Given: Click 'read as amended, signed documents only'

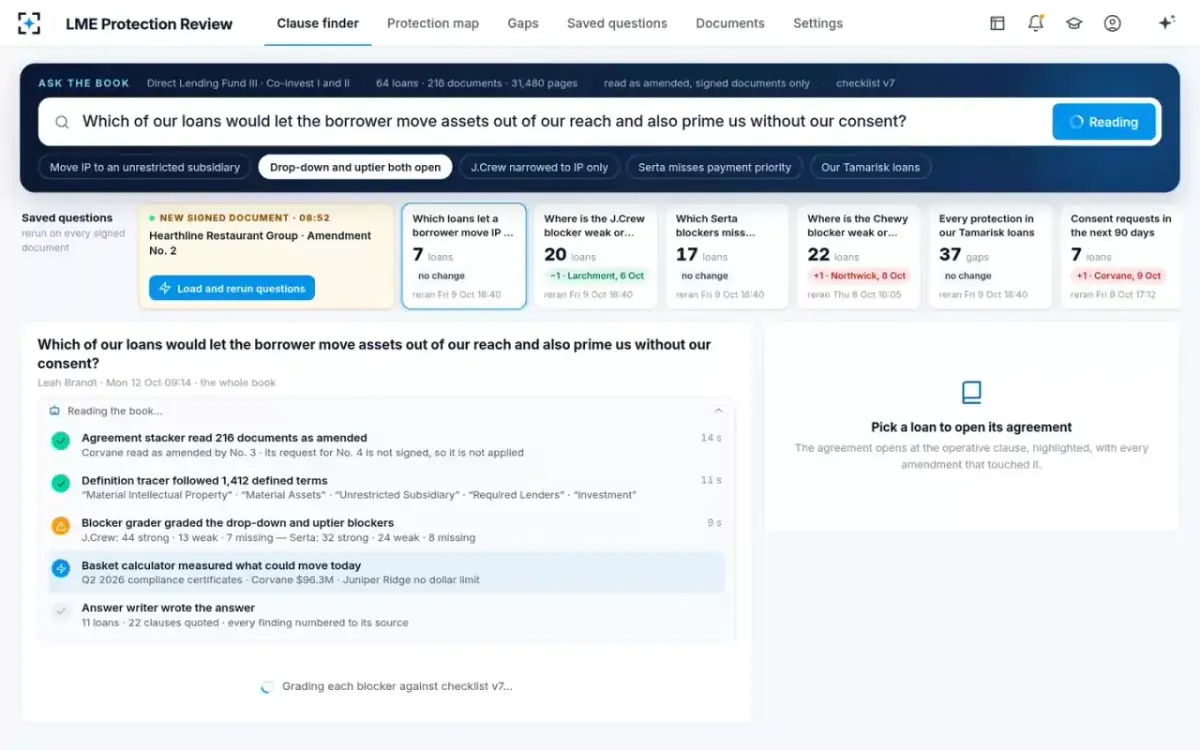Looking at the screenshot, I should (x=707, y=84).
